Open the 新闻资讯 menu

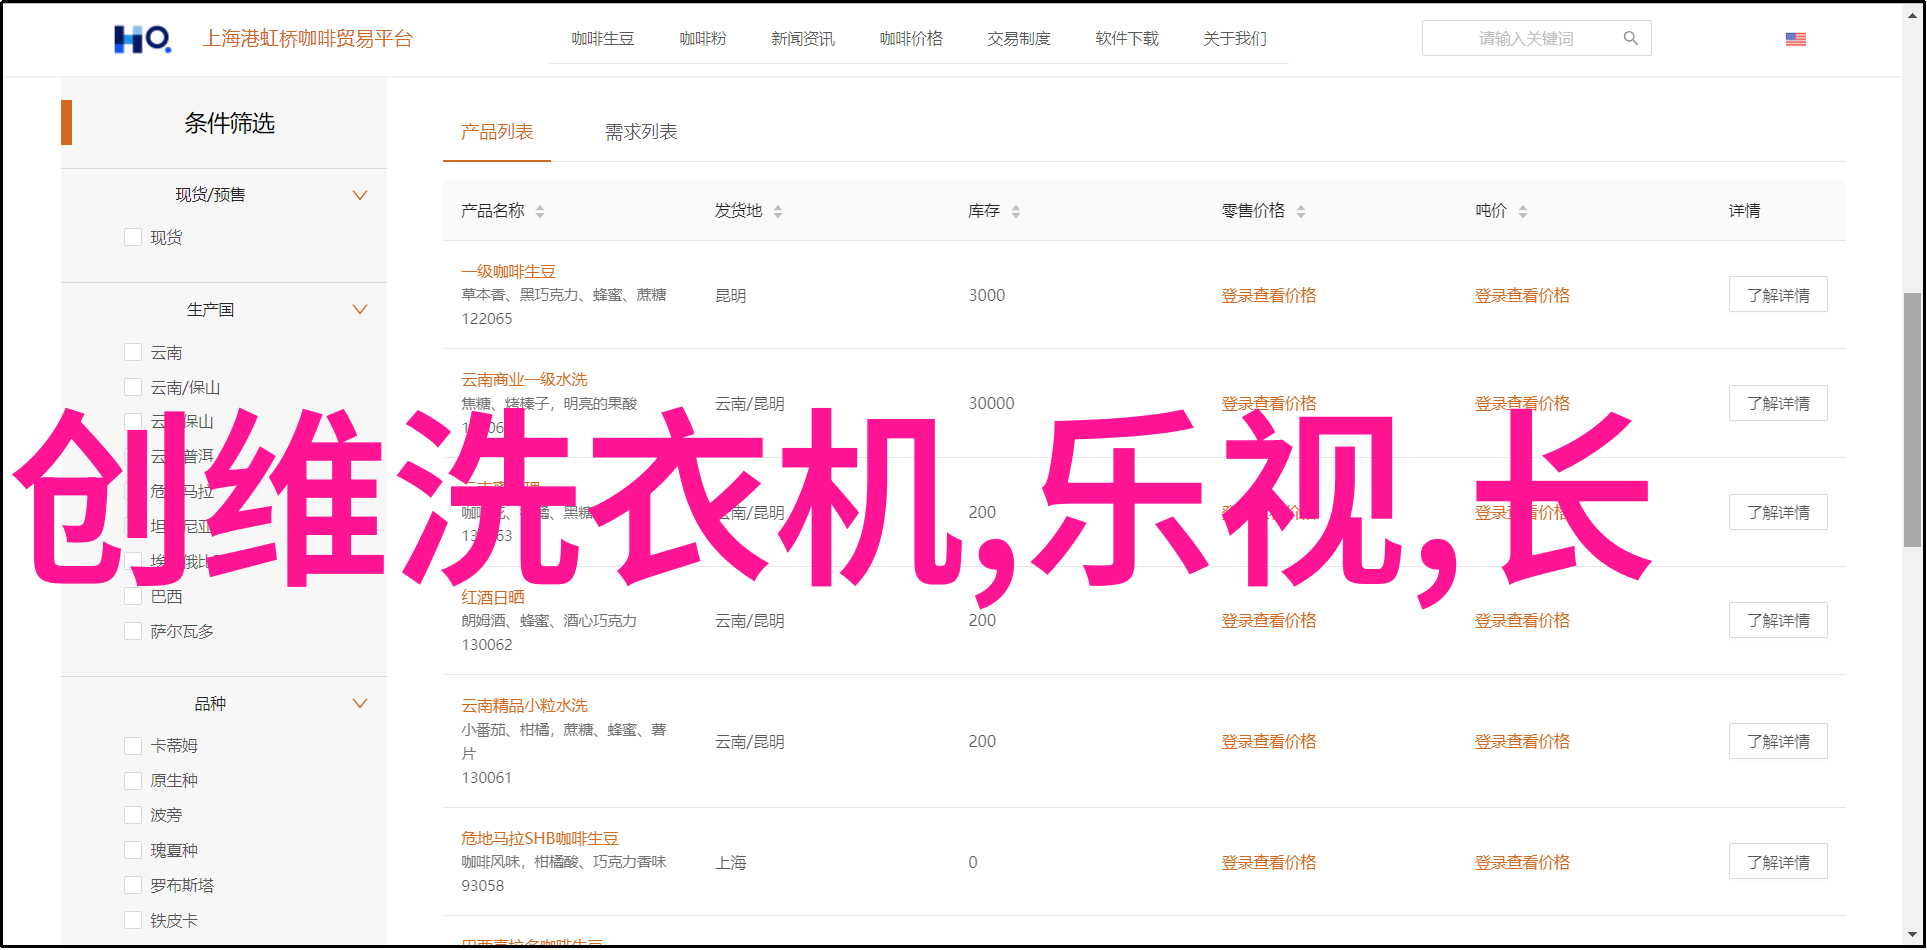pyautogui.click(x=803, y=39)
